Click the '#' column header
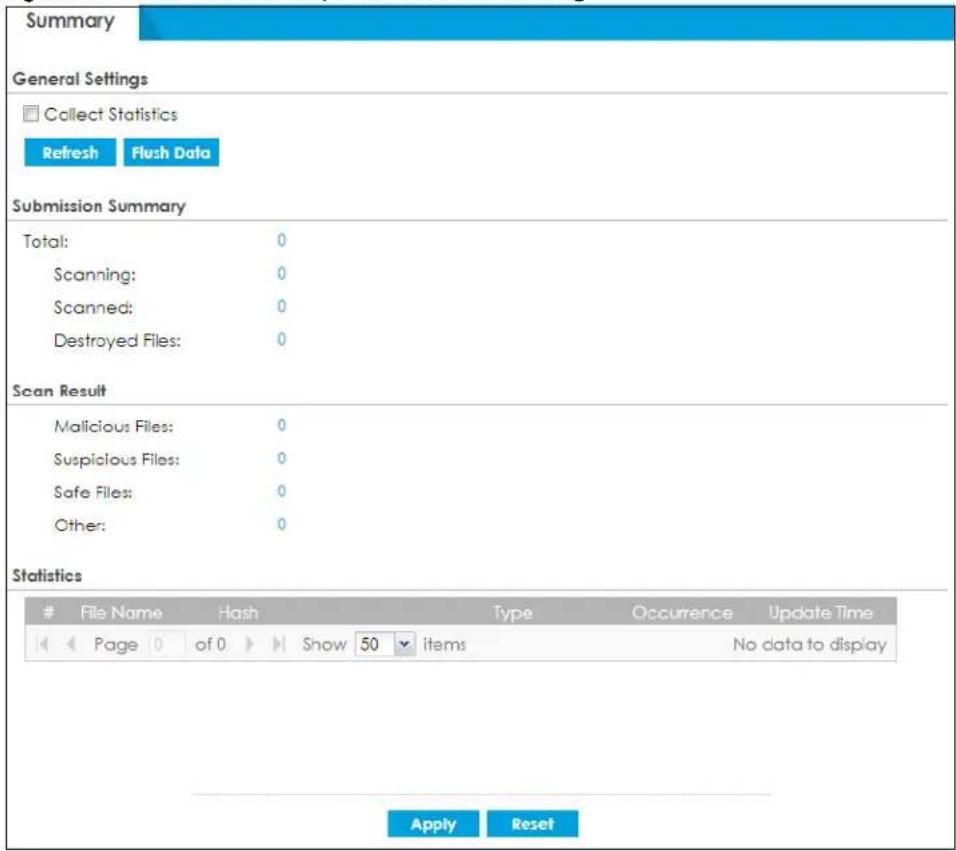Viewport: 956px width, 851px height. click(x=49, y=612)
